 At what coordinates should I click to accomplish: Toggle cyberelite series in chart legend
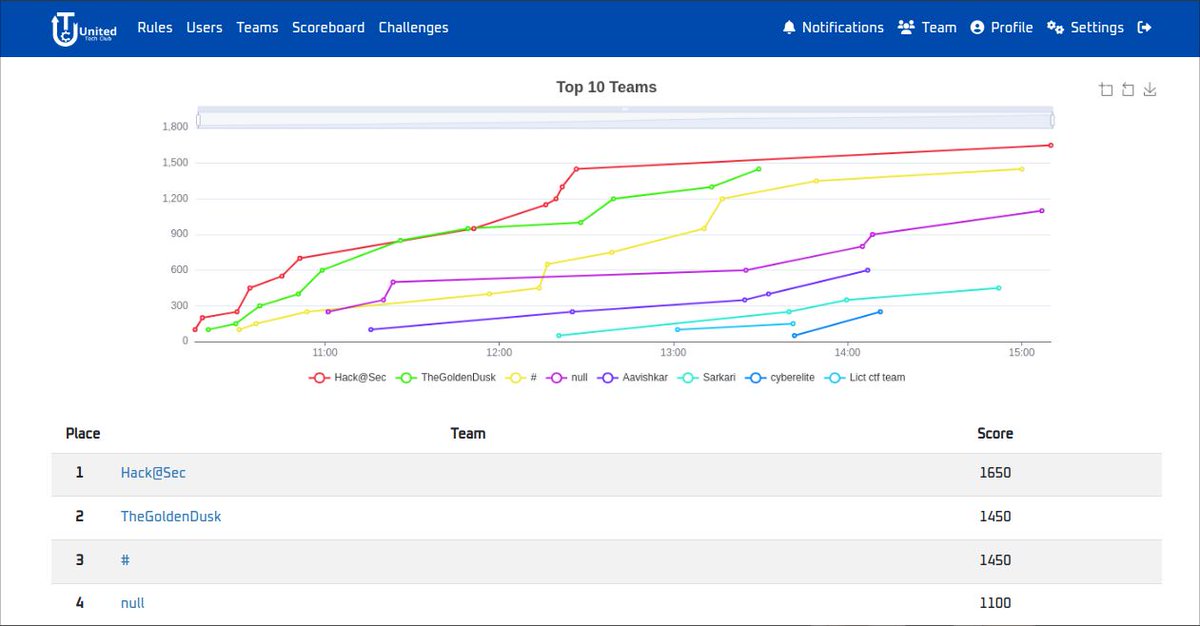(x=780, y=377)
